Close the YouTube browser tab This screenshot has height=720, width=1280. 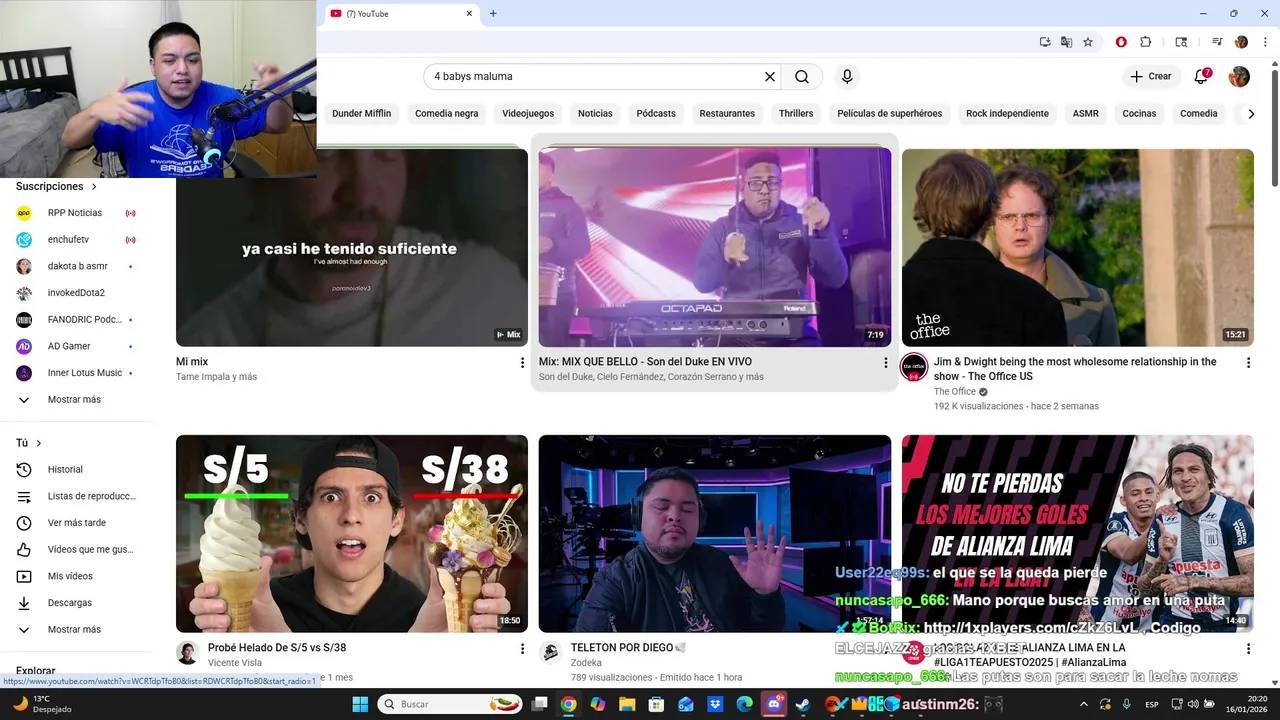coord(469,14)
